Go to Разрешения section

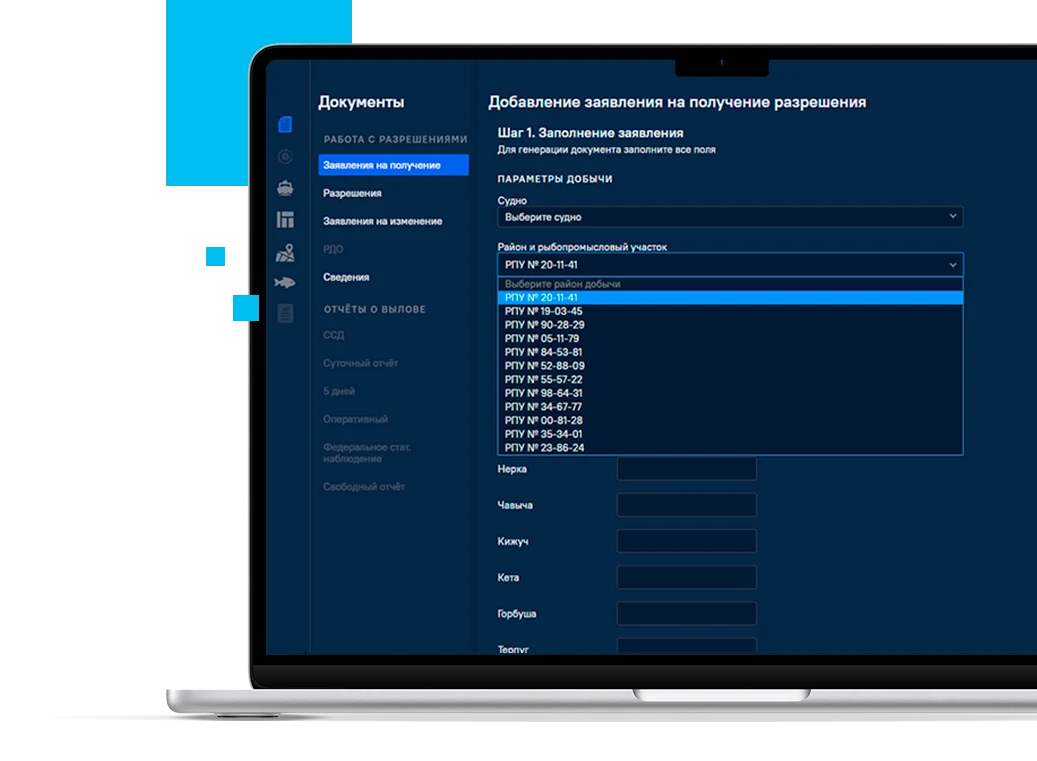point(352,193)
